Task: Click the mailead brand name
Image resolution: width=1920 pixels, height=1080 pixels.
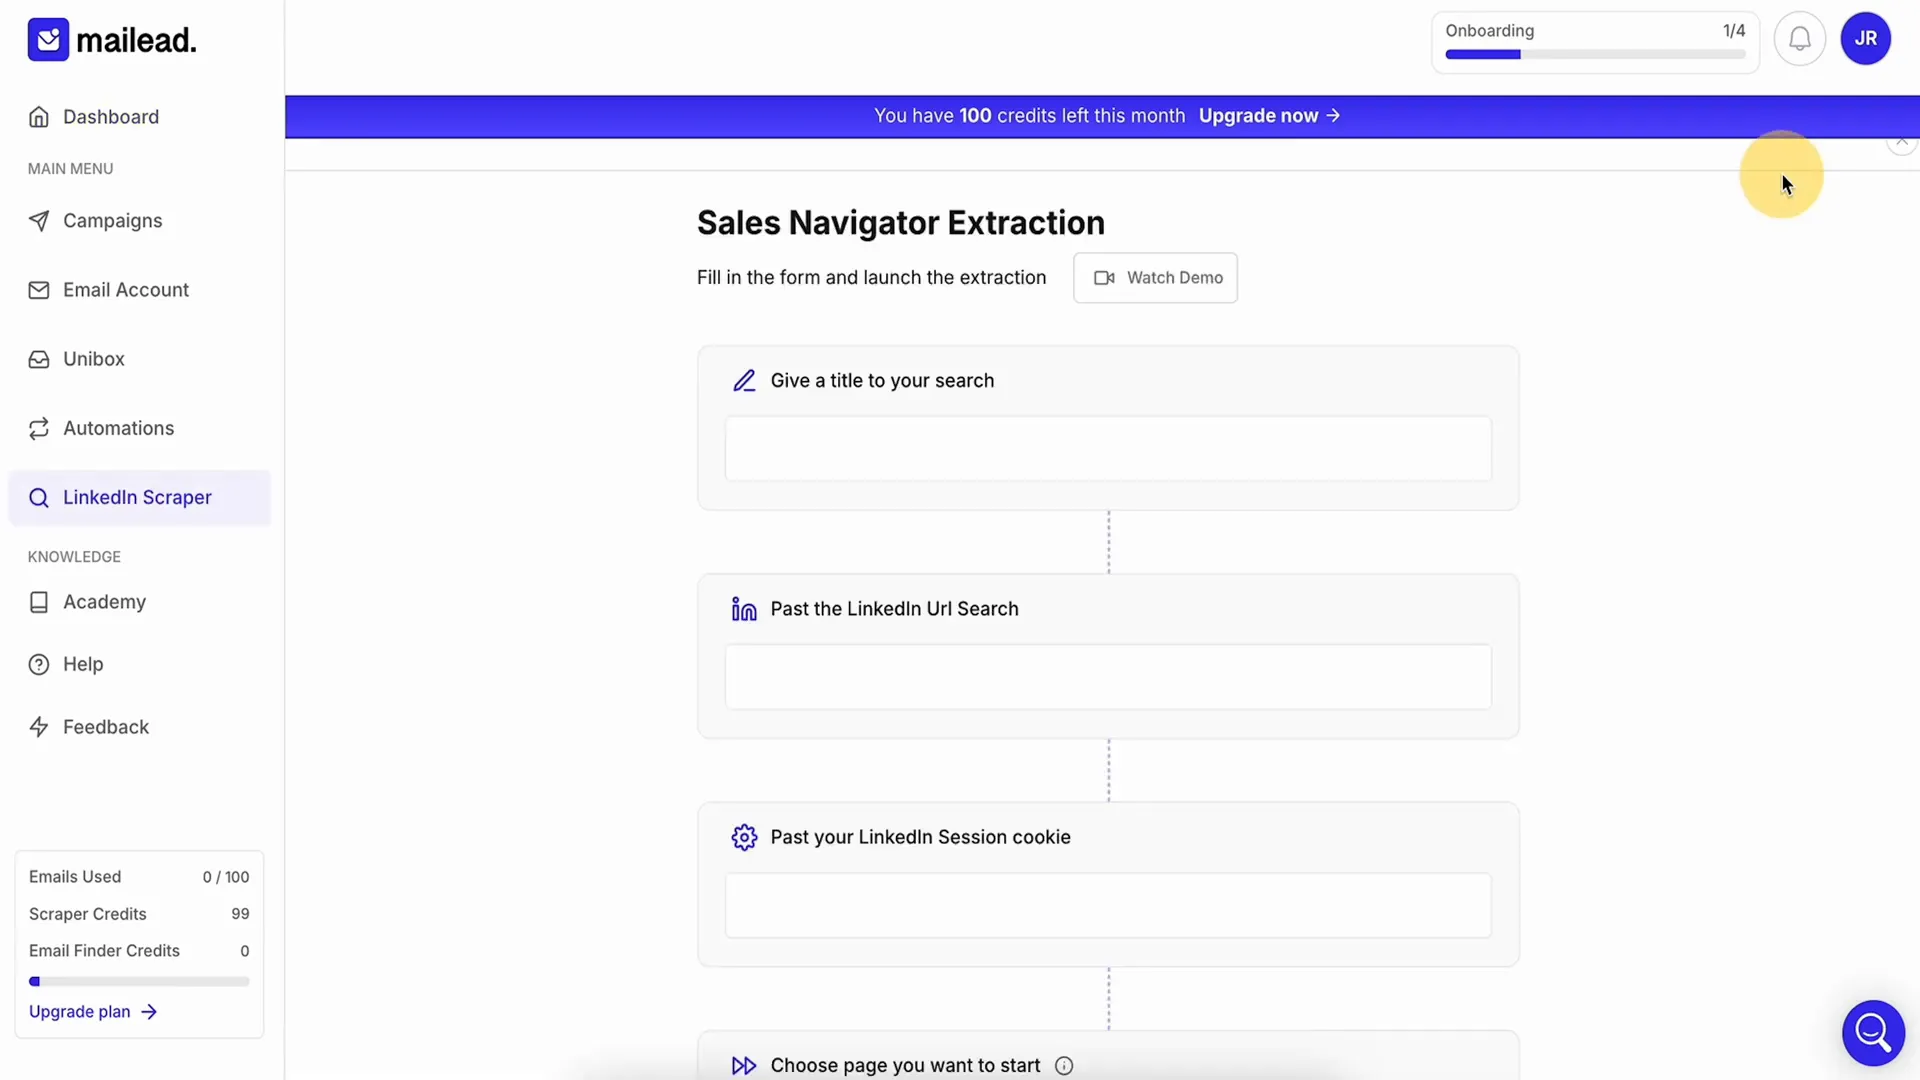Action: (136, 40)
